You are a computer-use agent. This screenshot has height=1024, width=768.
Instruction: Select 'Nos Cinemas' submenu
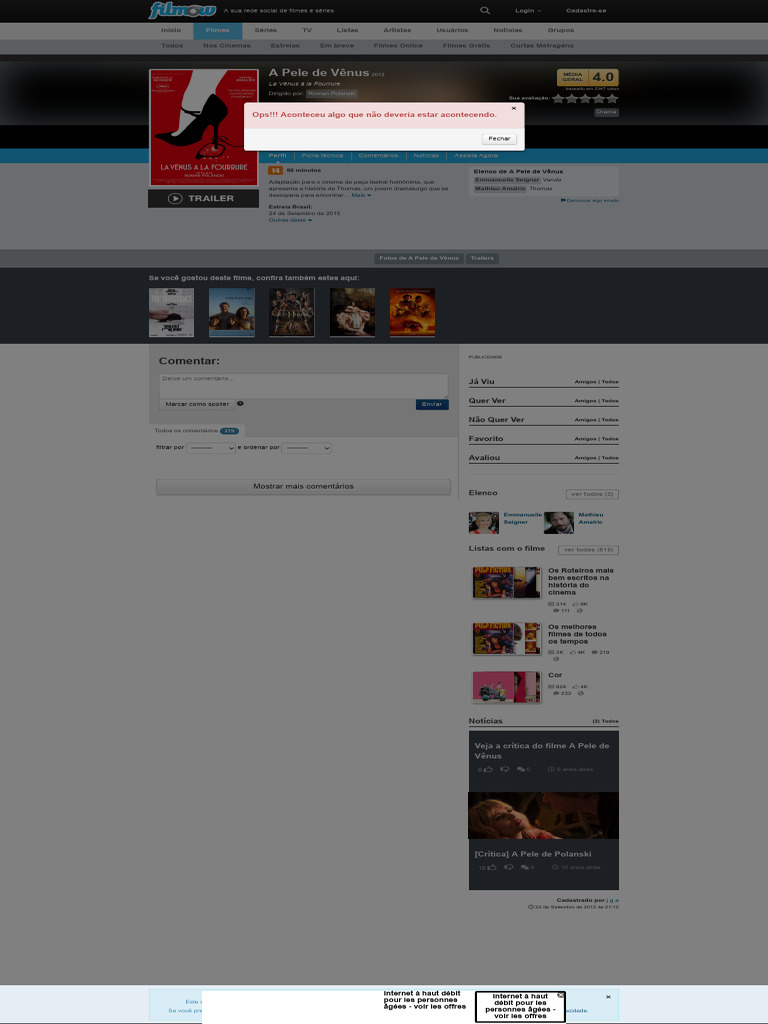(x=227, y=46)
